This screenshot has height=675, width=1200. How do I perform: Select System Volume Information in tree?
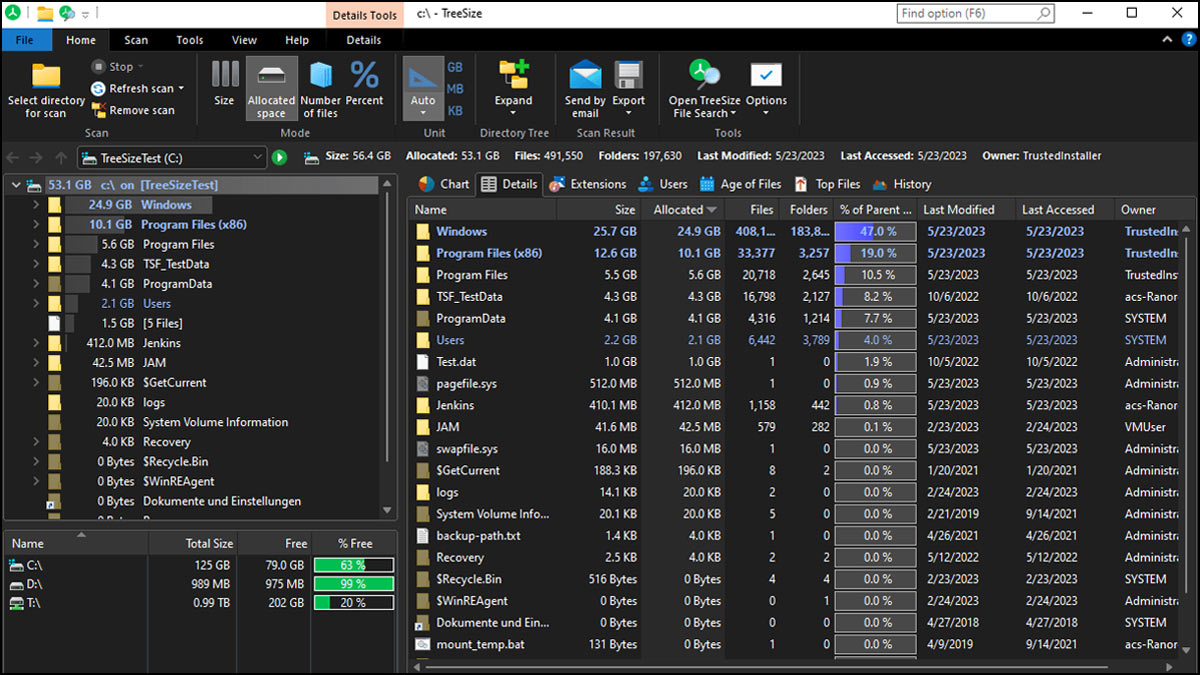click(215, 422)
